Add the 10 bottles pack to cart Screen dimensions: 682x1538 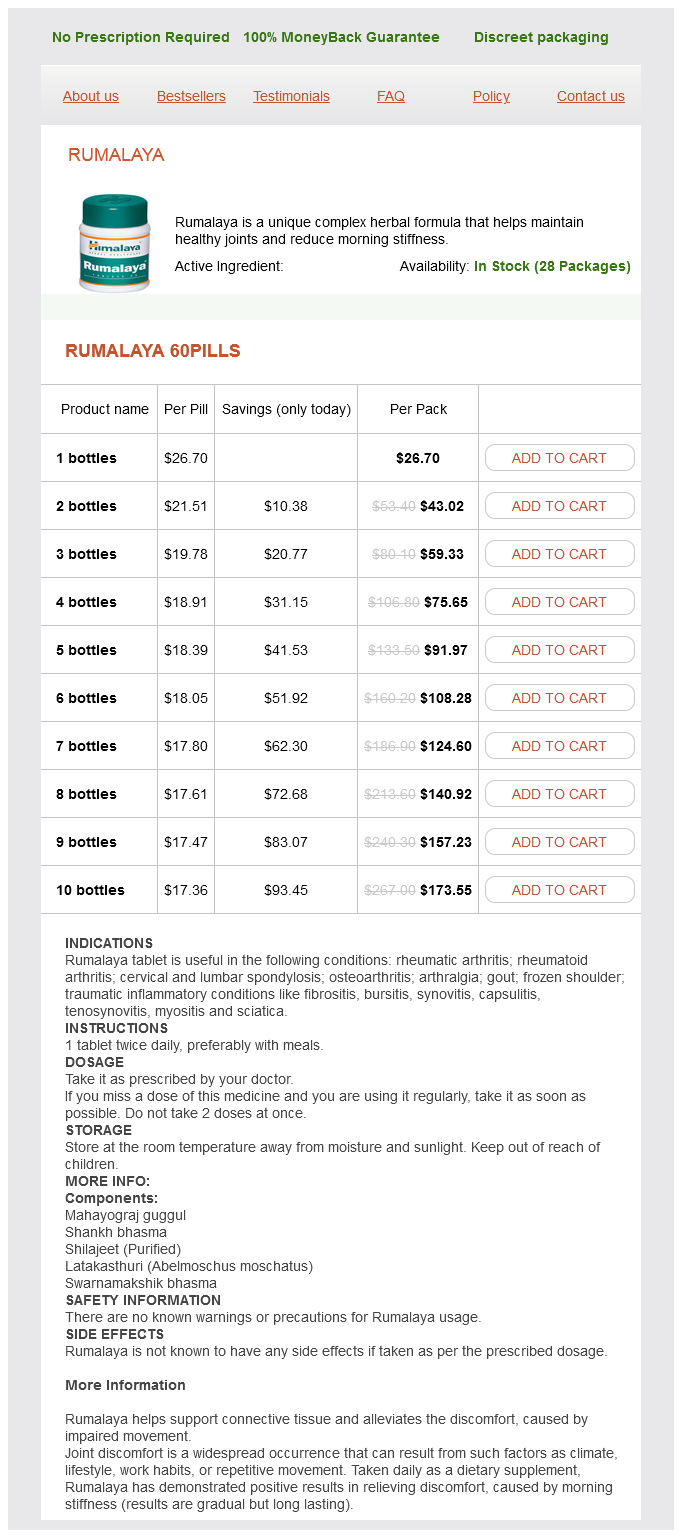pyautogui.click(x=559, y=890)
